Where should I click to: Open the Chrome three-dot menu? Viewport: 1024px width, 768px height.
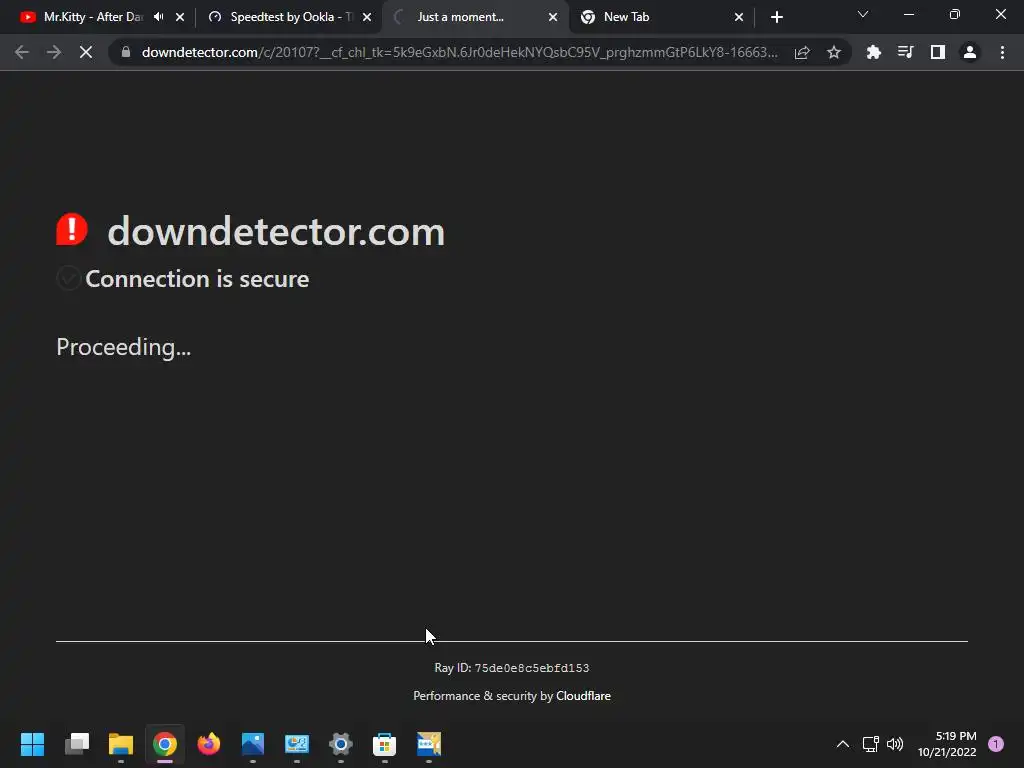coord(1002,52)
